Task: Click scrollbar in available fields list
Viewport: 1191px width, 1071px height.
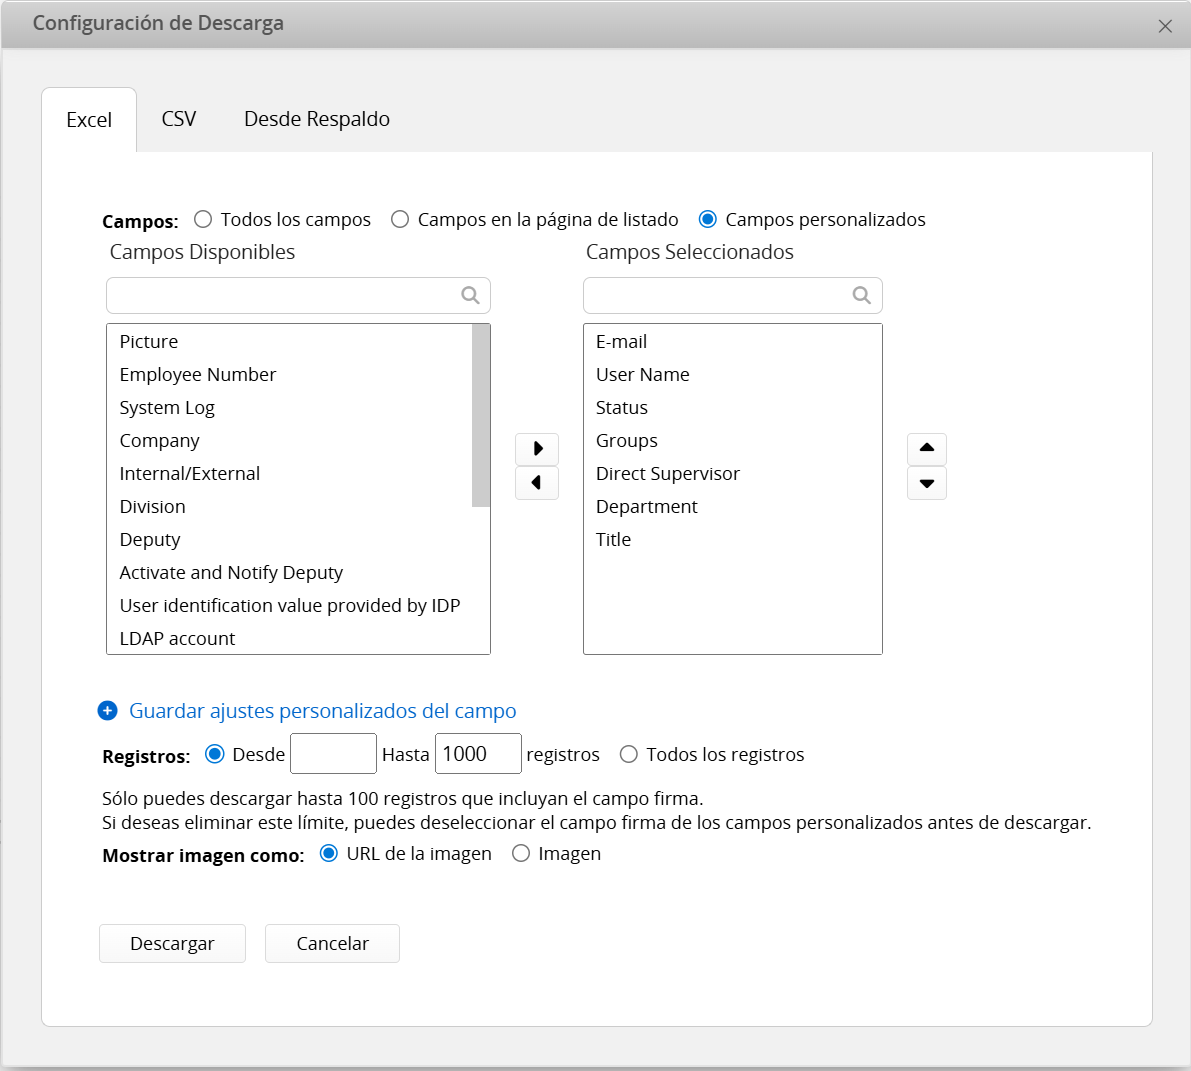Action: point(481,415)
